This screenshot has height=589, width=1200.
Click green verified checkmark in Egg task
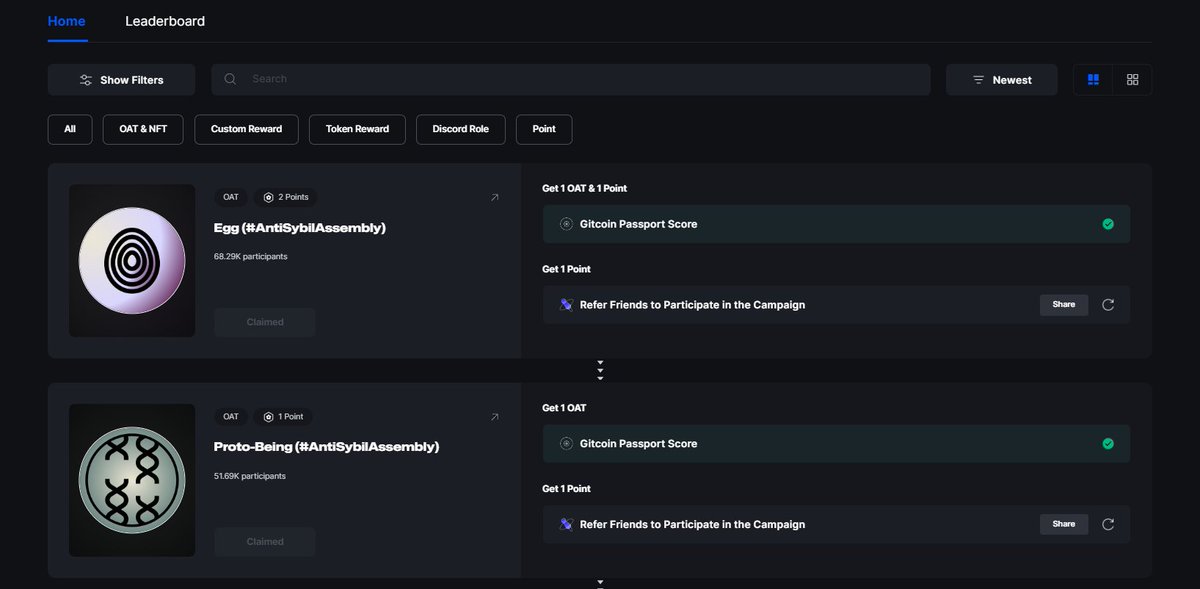point(1108,224)
